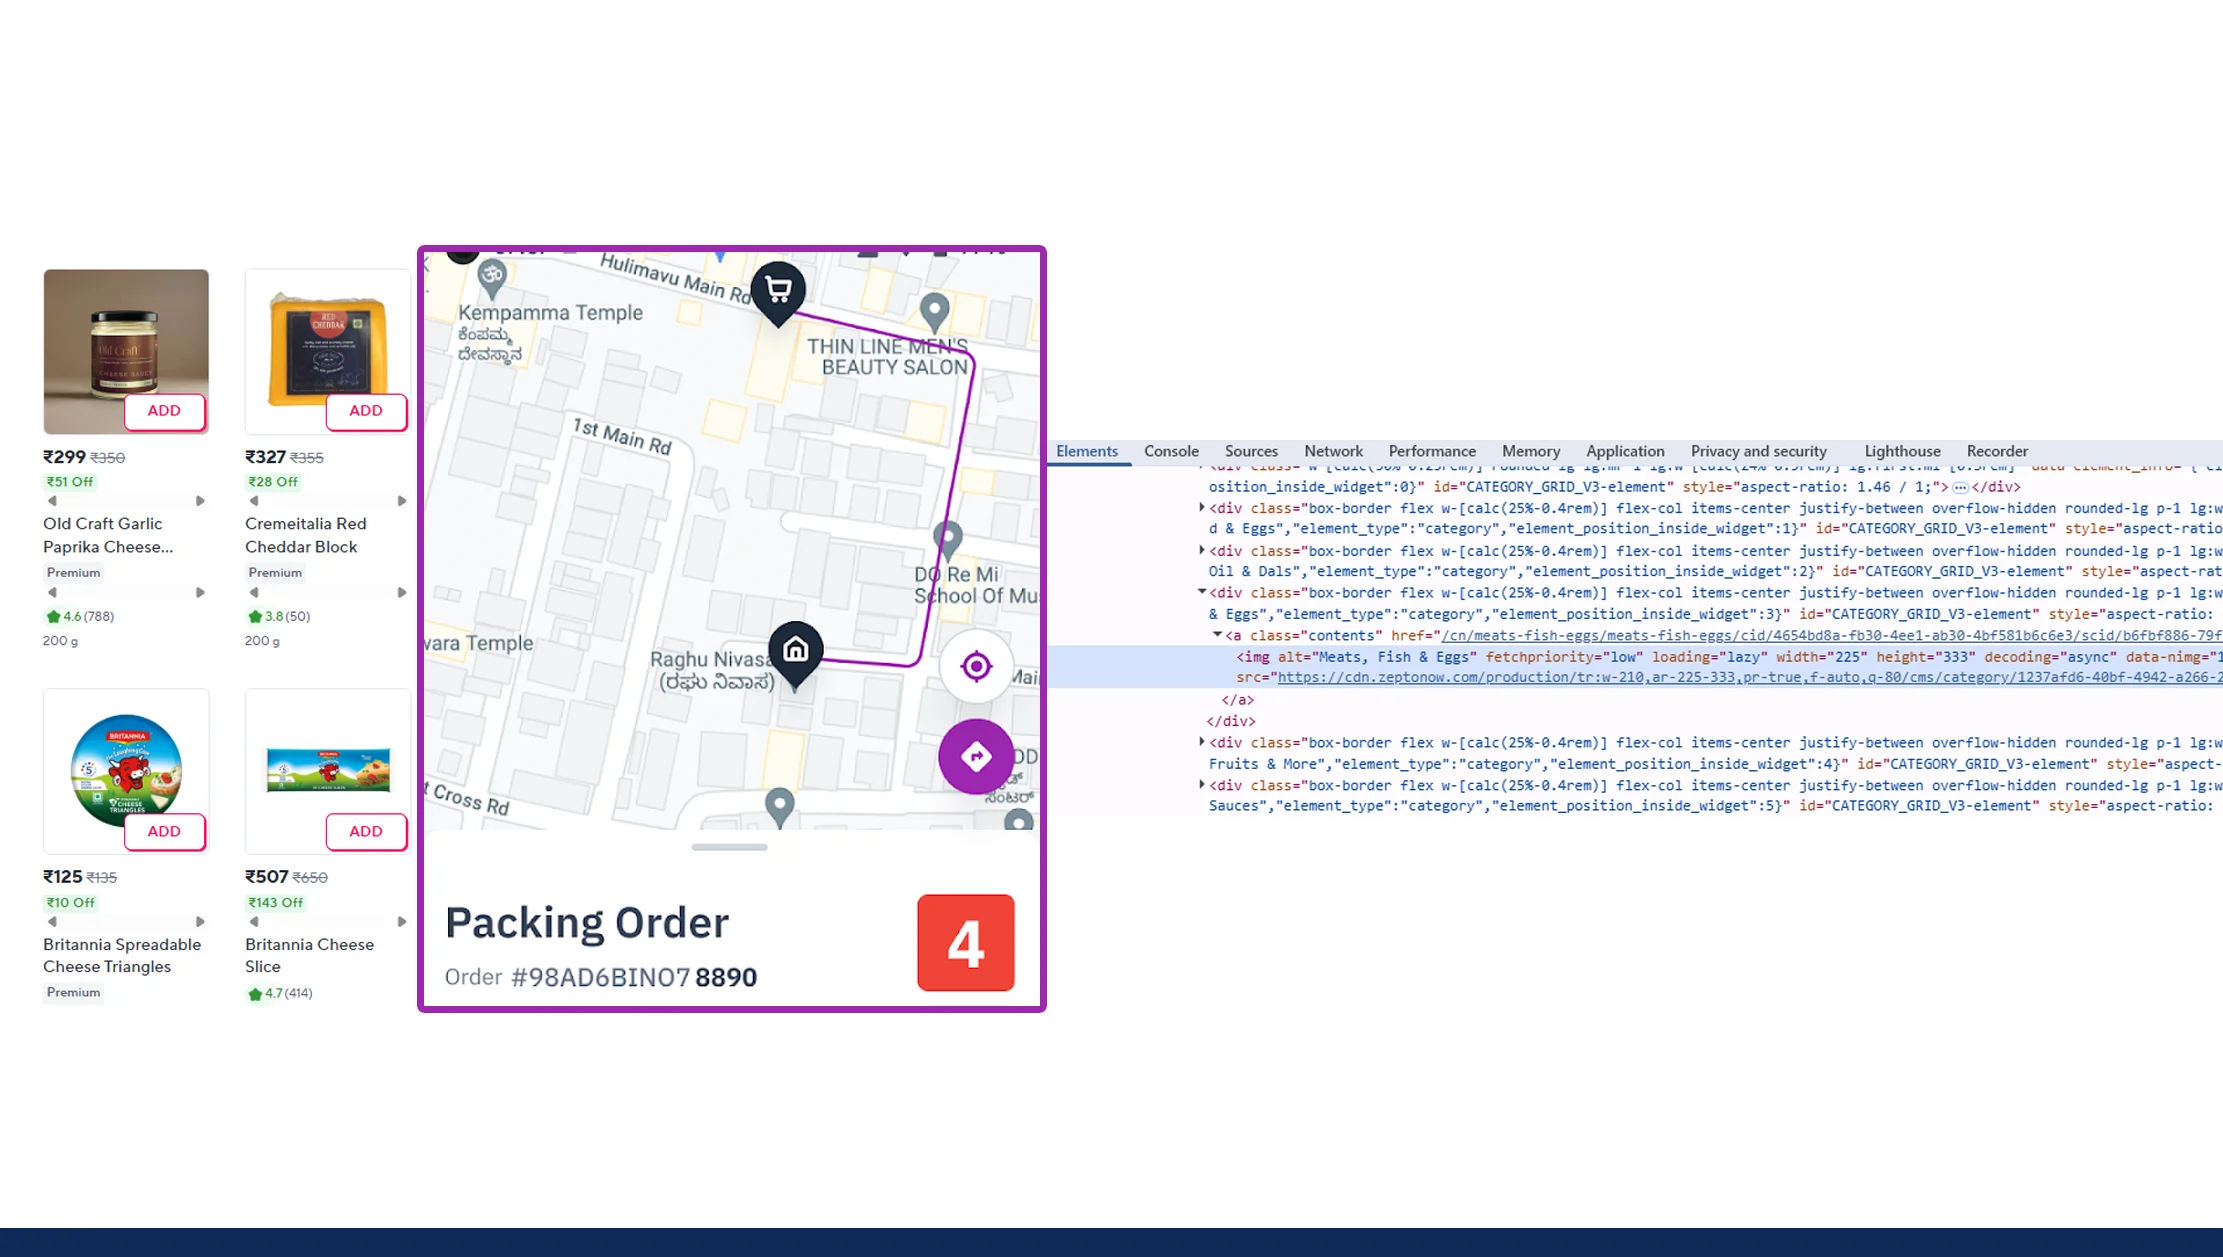Add Old Craft Garlic Paprika Cheese to cart

pos(163,410)
